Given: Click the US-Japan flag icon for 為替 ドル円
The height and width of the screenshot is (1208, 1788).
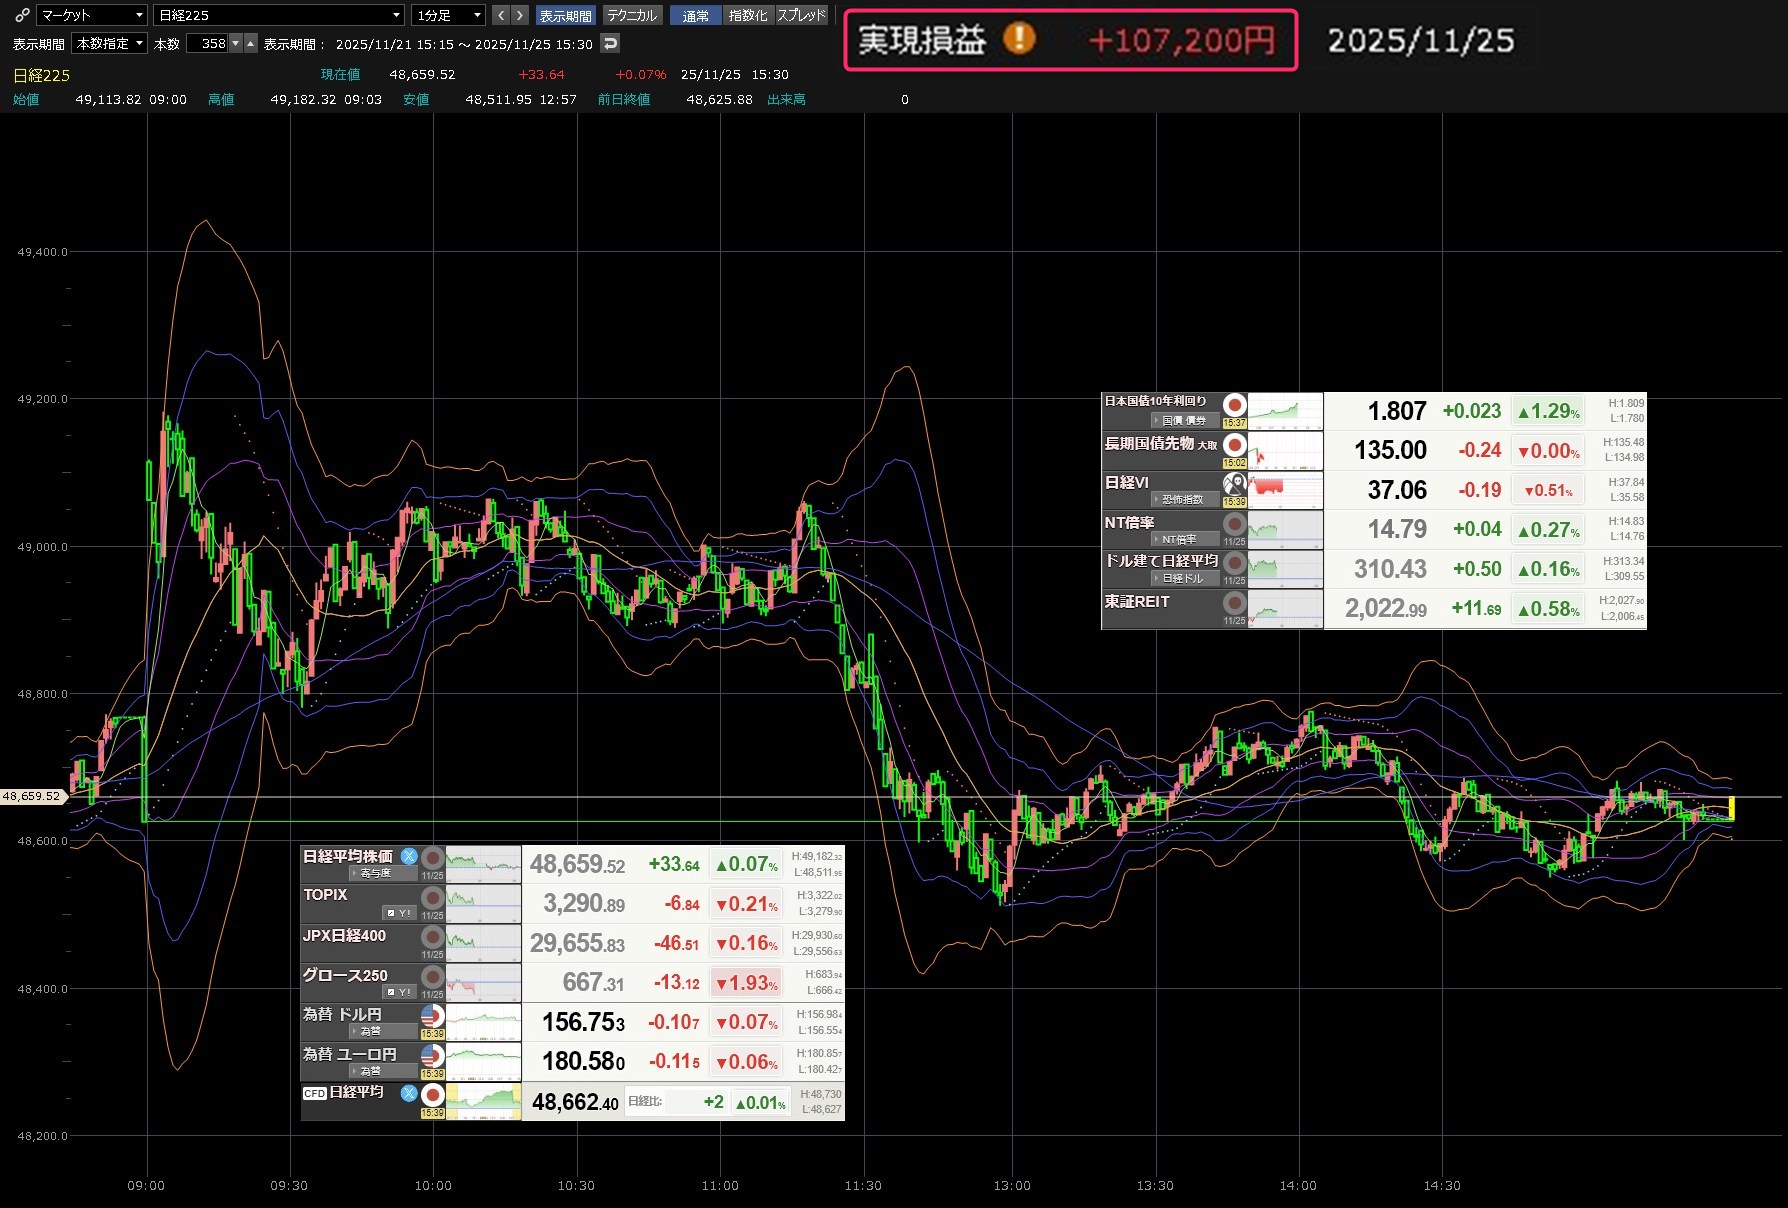Looking at the screenshot, I should [x=432, y=1016].
